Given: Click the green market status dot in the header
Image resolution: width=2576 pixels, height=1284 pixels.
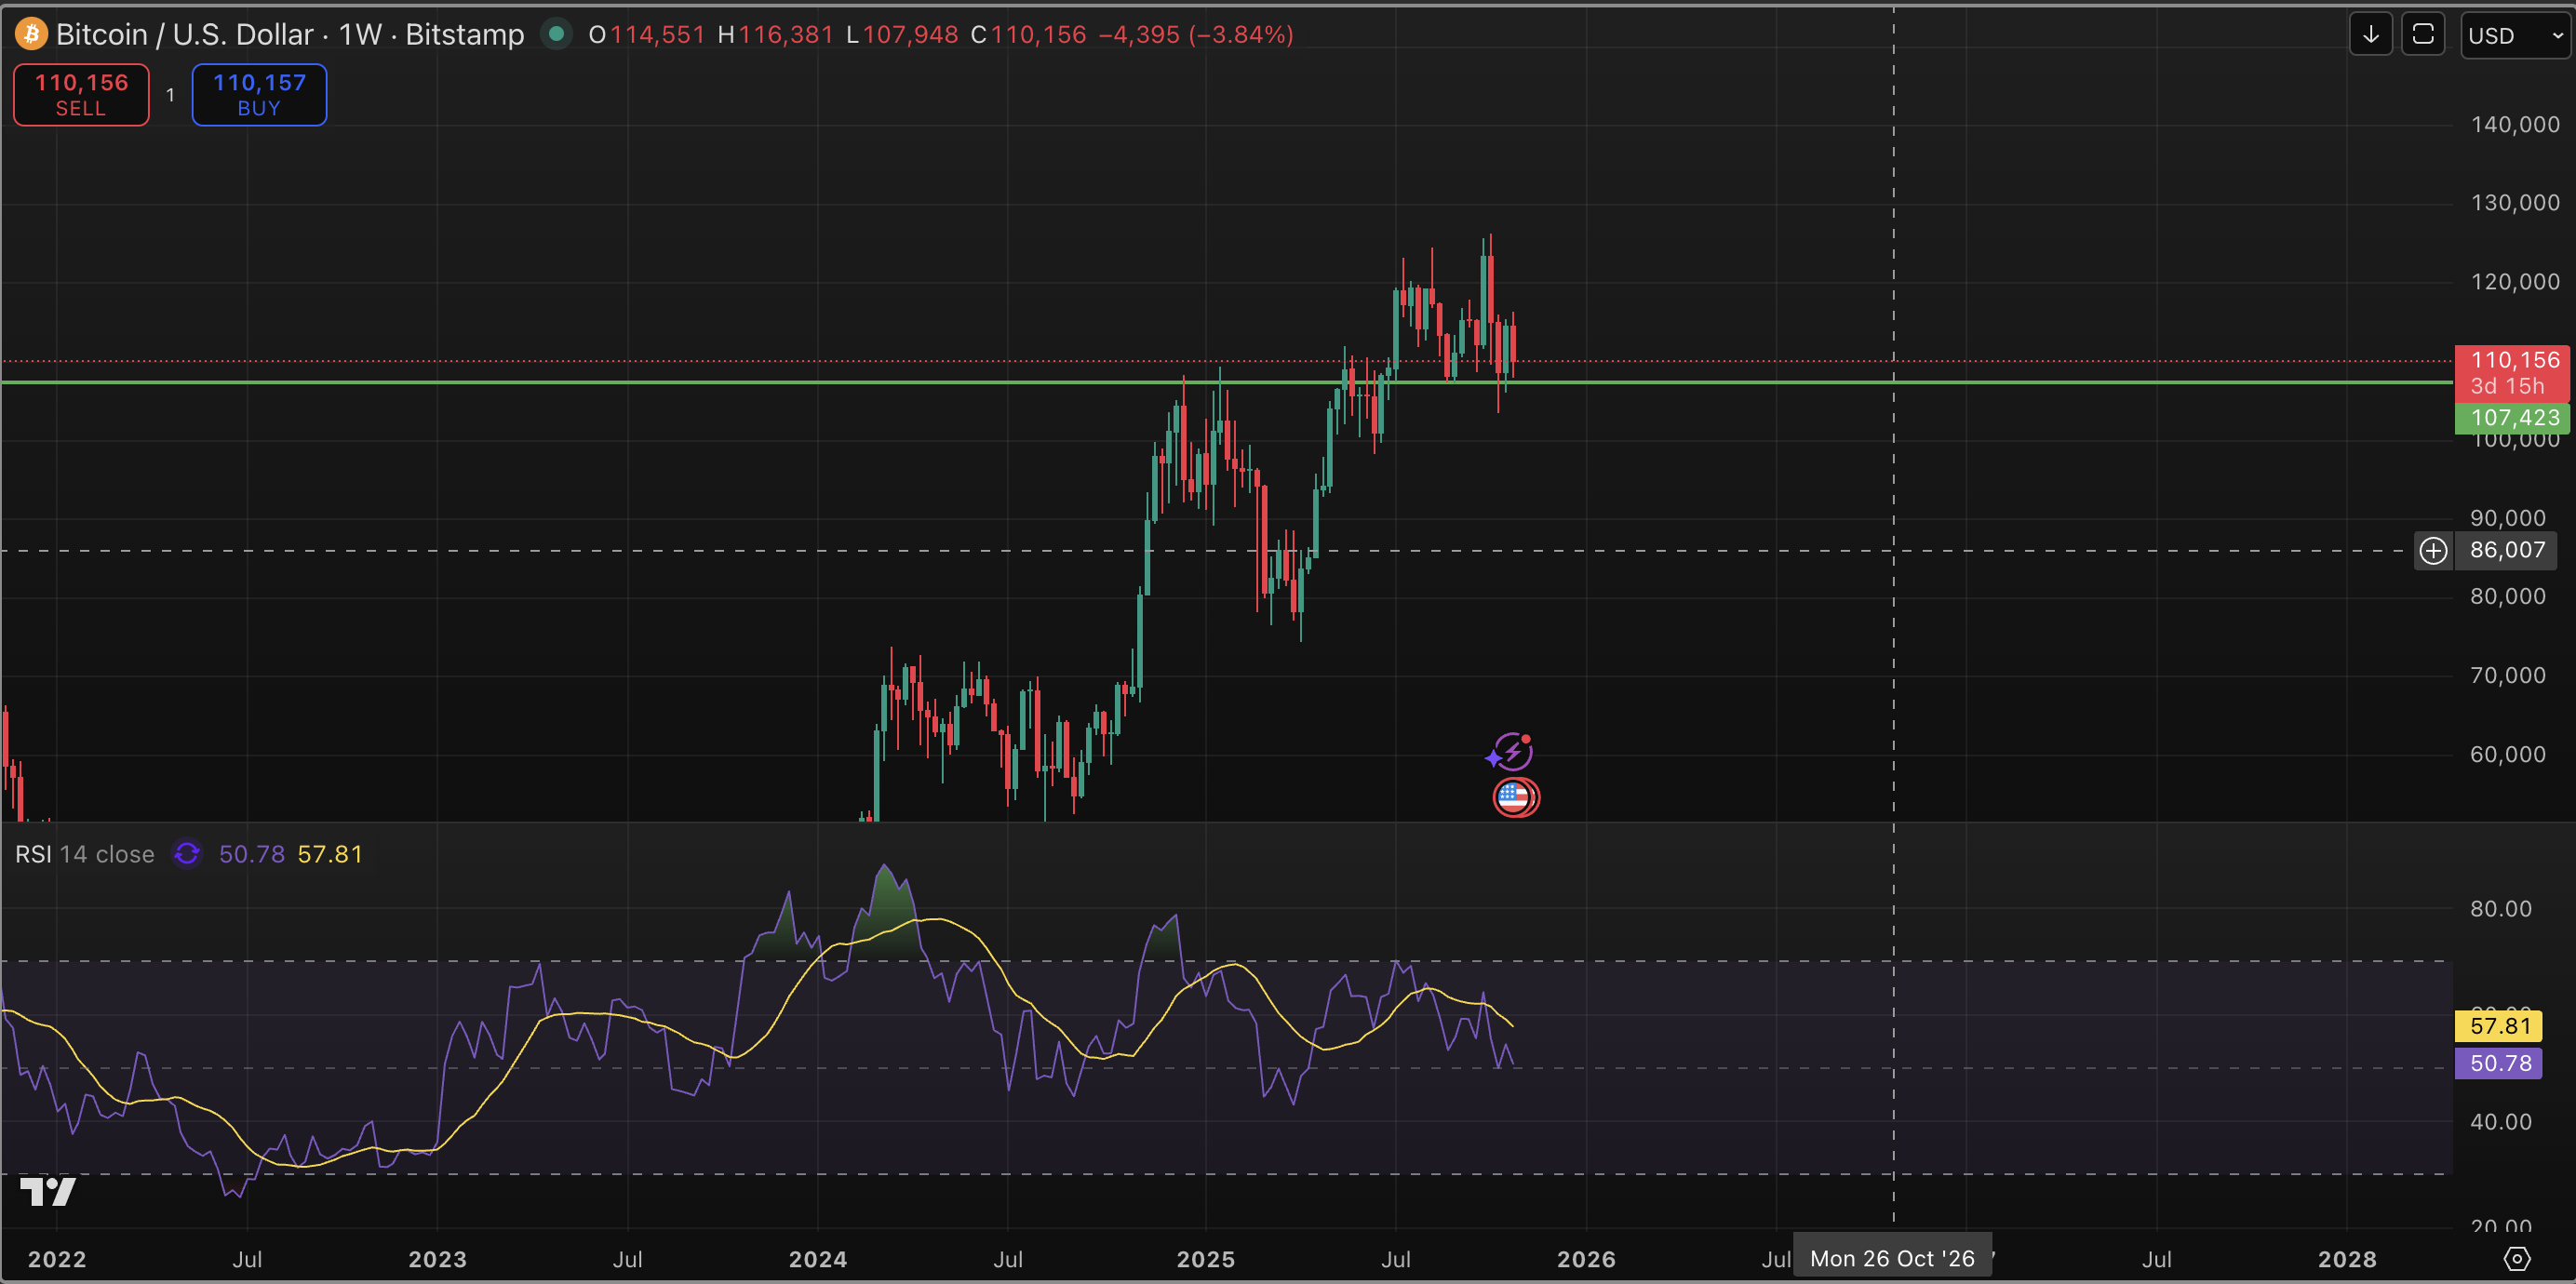Looking at the screenshot, I should point(556,33).
